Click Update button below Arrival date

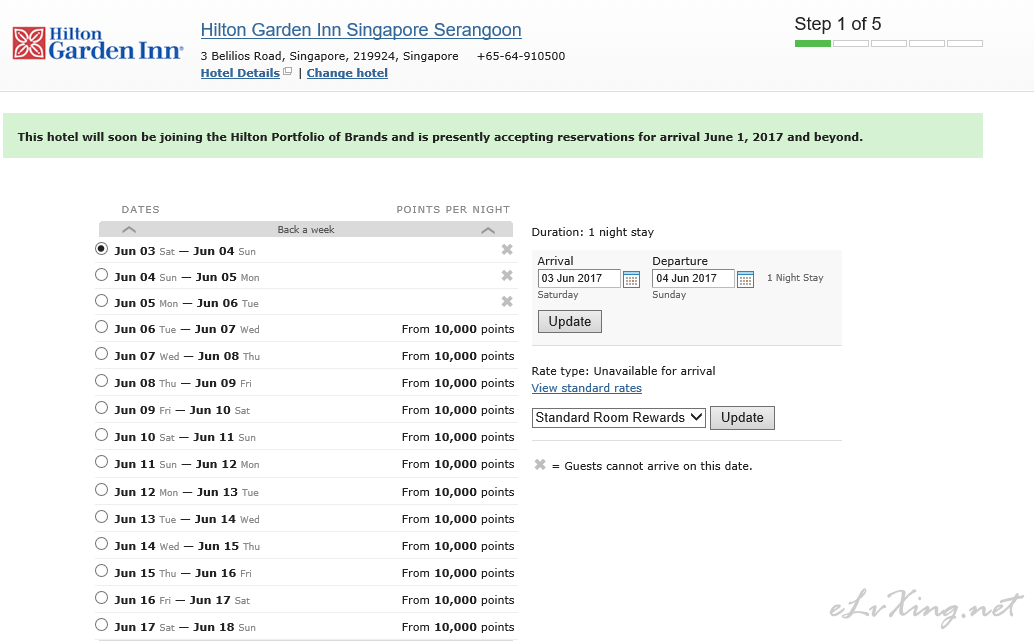click(x=570, y=321)
